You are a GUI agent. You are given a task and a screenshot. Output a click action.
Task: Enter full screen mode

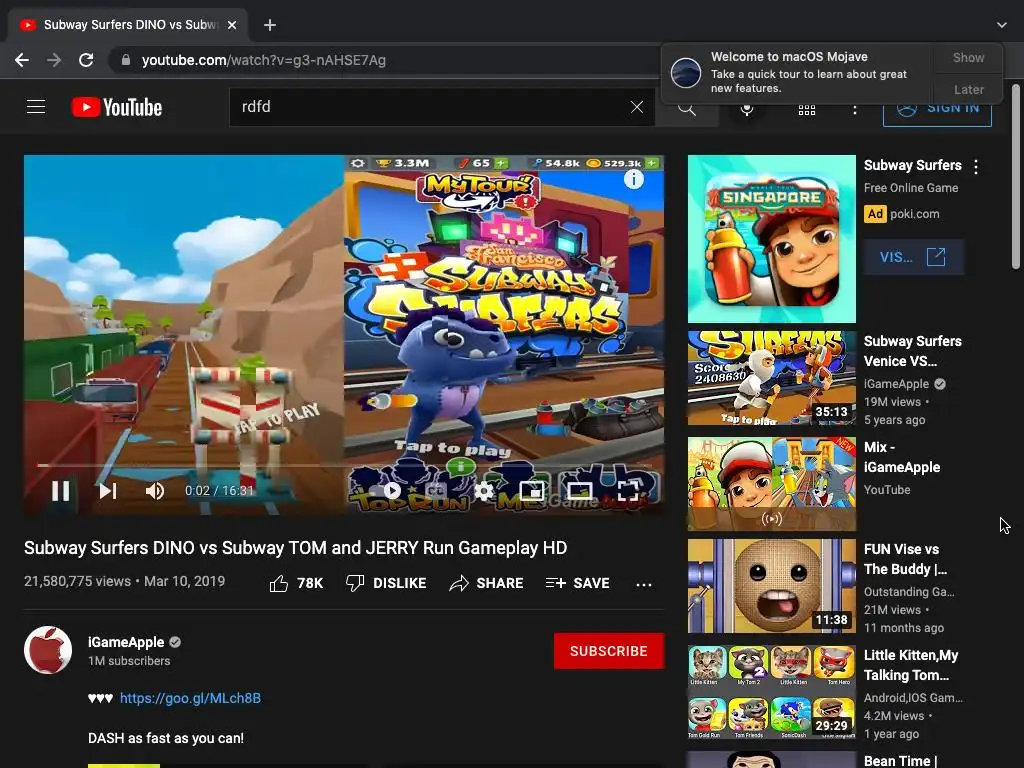coord(628,490)
